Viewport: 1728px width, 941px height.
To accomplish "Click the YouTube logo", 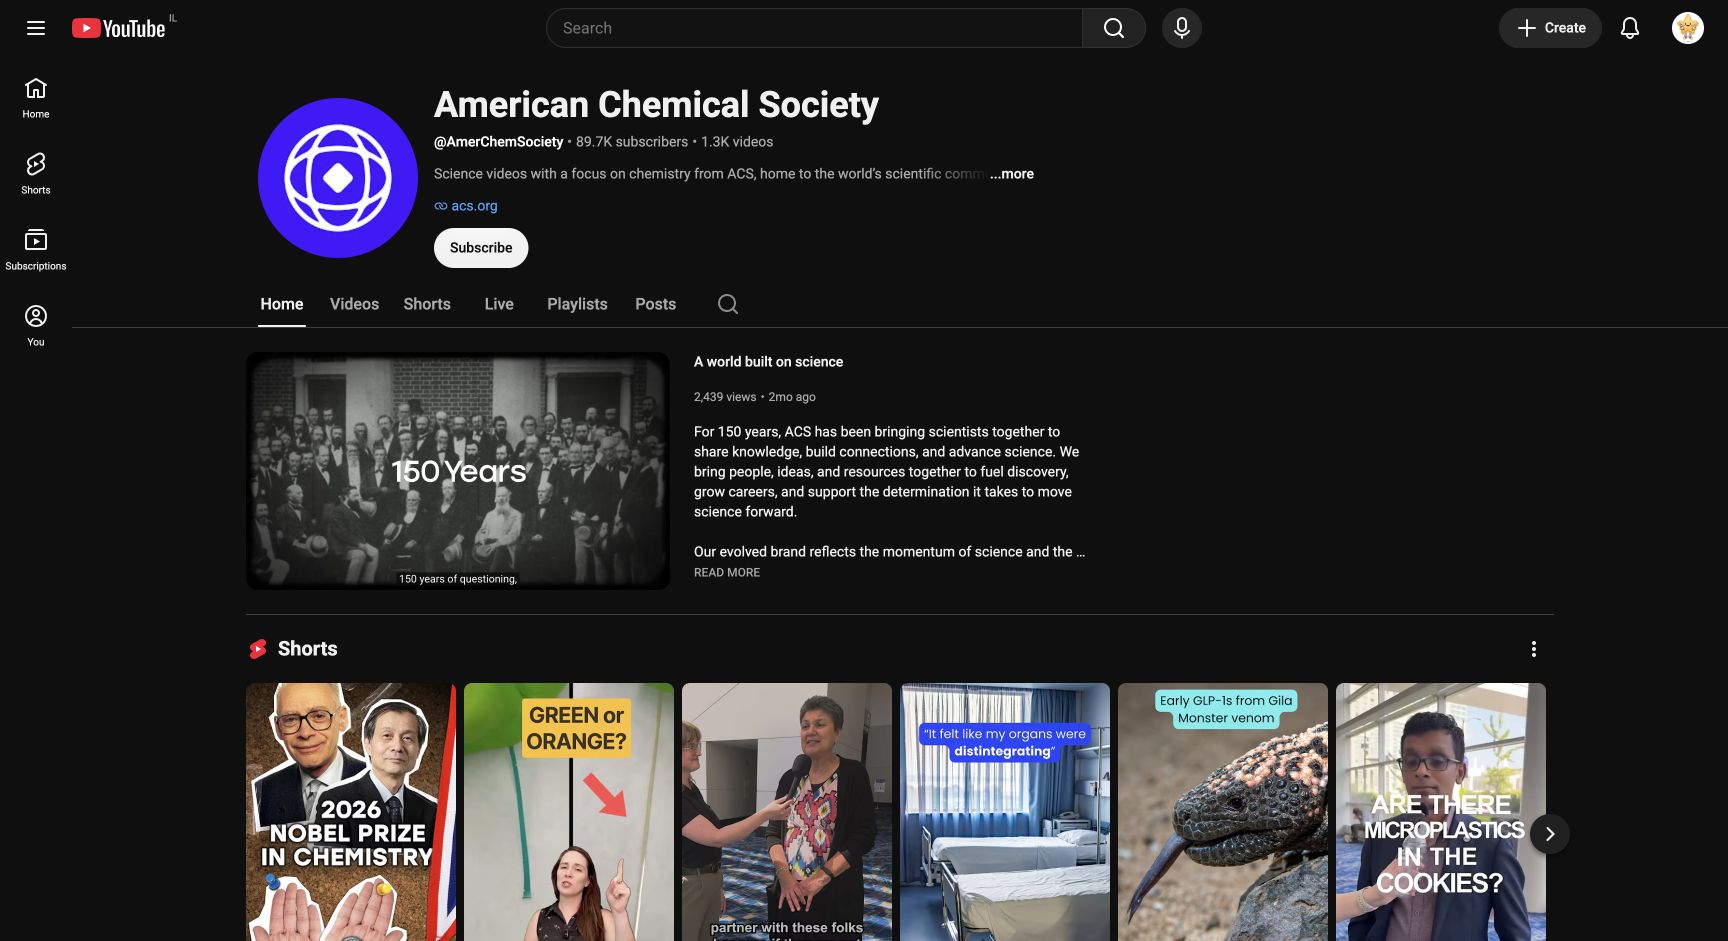I will [x=119, y=28].
